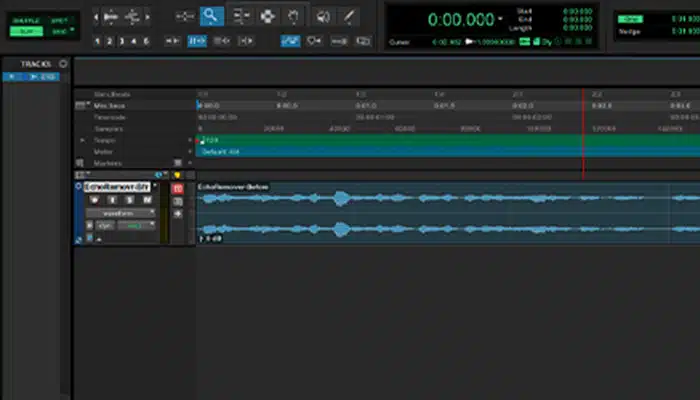700x400 pixels.
Task: Toggle Insertion Follows Playback button
Action: (246, 41)
